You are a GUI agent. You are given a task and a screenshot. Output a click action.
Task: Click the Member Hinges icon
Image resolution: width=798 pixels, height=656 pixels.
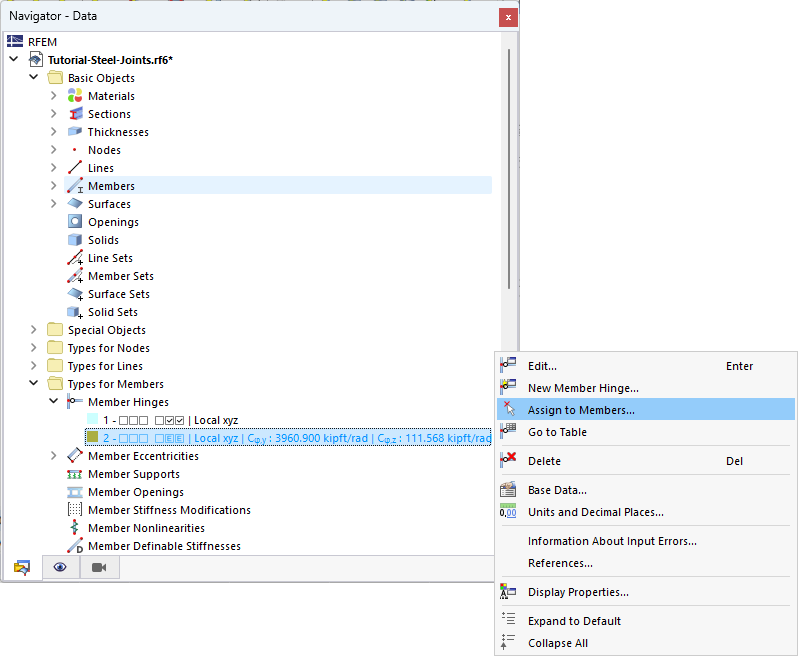click(74, 402)
